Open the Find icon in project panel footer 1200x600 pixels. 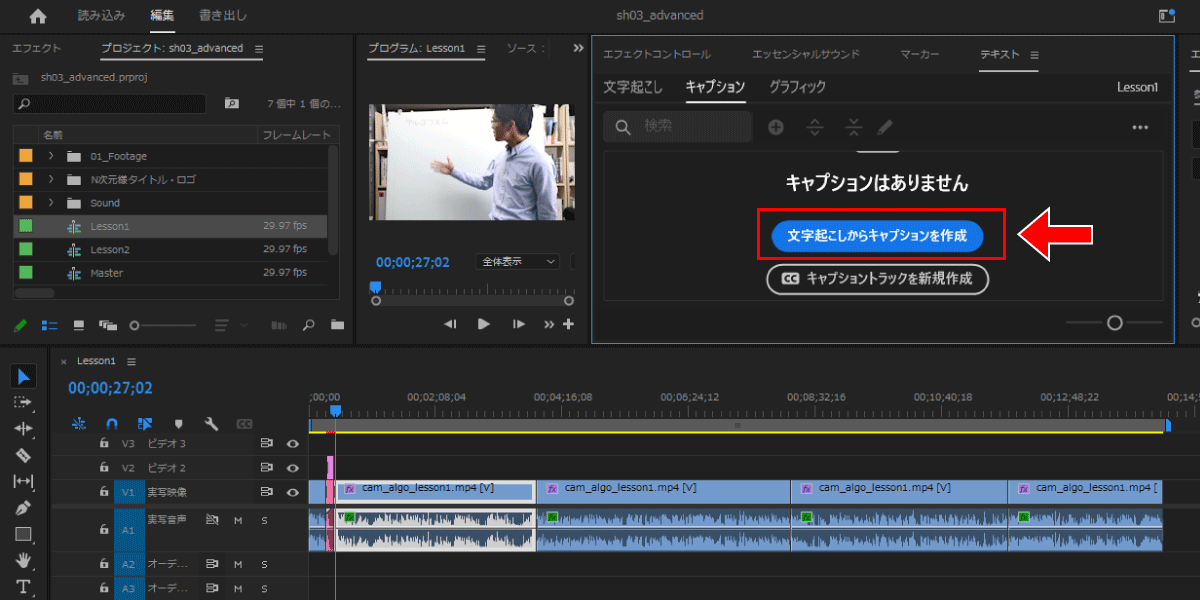point(309,325)
